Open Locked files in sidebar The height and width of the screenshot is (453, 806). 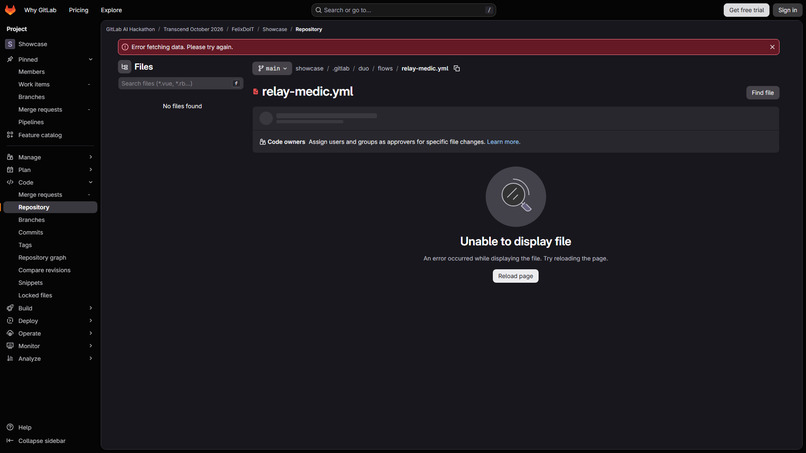[x=35, y=296]
